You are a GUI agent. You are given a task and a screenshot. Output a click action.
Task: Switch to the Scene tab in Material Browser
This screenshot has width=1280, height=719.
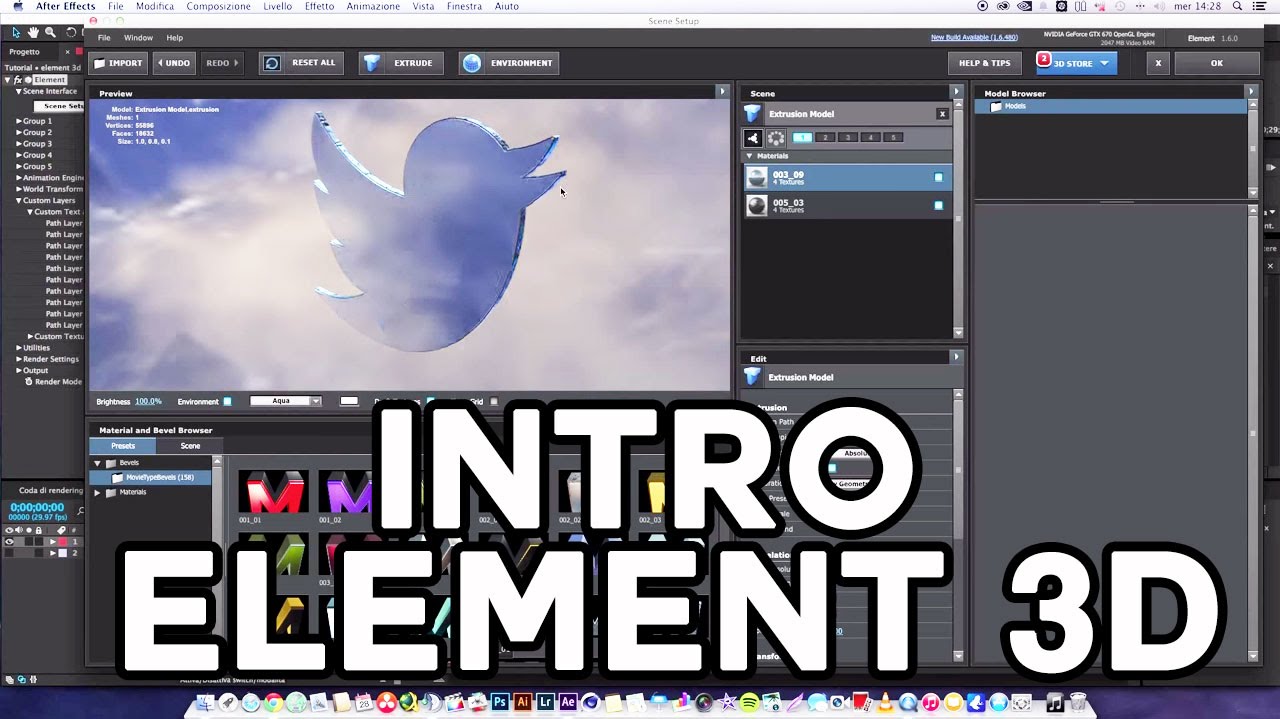(190, 446)
